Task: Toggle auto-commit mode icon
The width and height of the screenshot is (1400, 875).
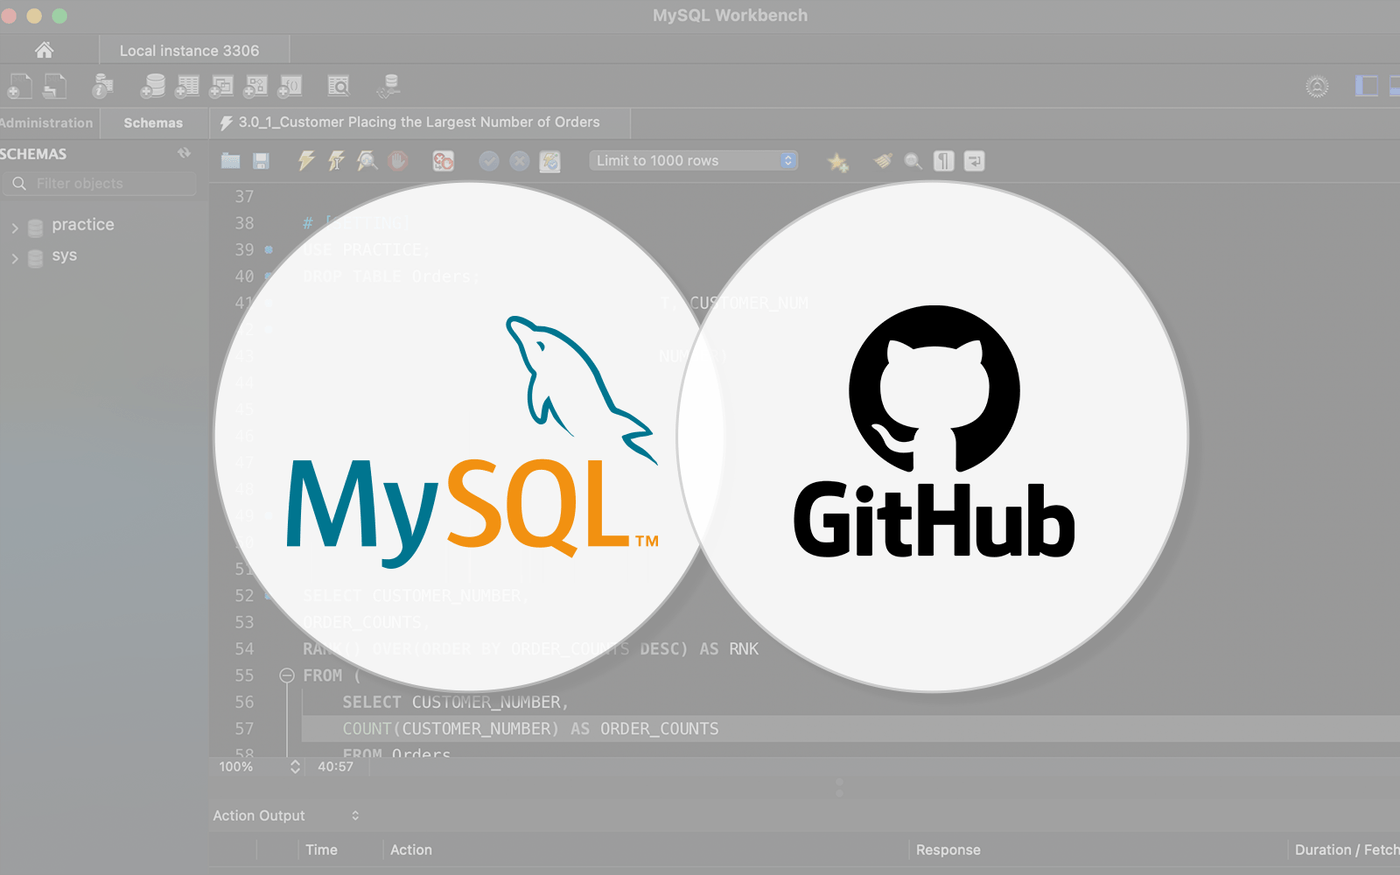Action: 550,161
